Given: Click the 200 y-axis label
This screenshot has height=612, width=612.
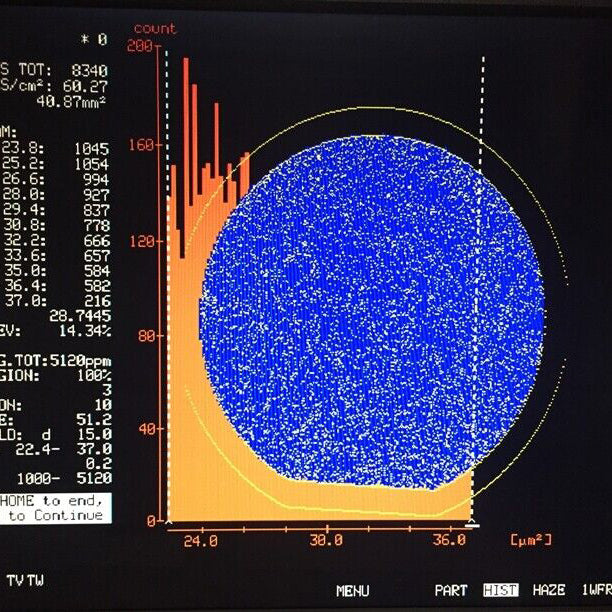Looking at the screenshot, I should 140,46.
